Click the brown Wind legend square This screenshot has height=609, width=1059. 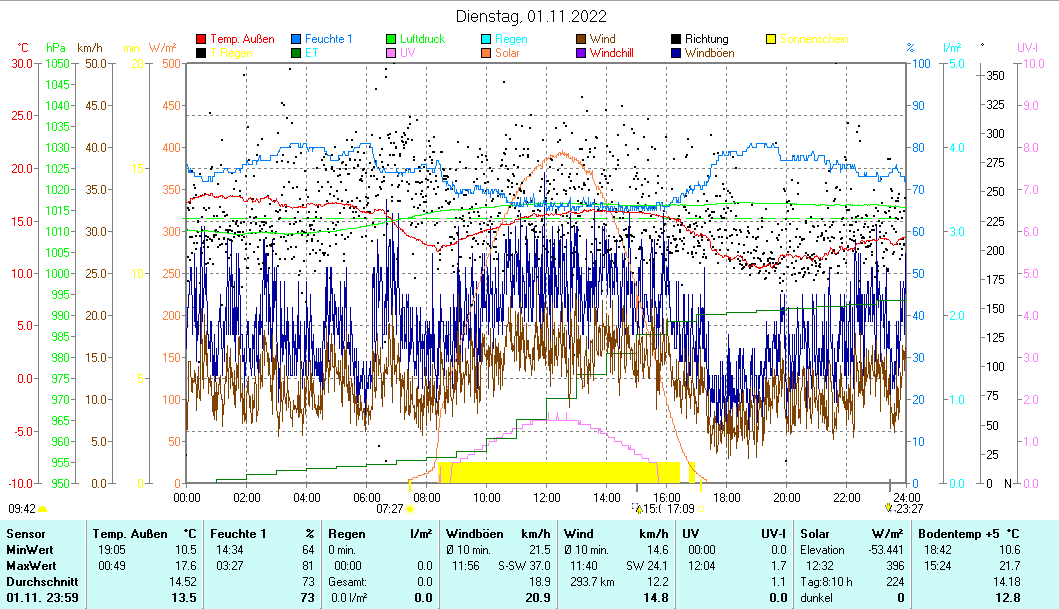(582, 40)
